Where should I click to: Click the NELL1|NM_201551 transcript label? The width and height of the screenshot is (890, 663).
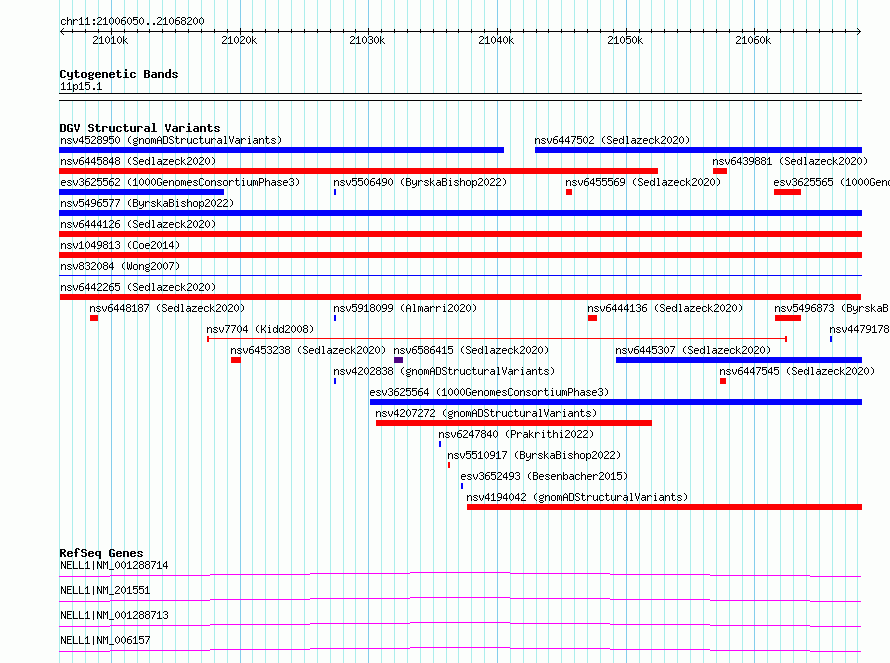tap(105, 590)
